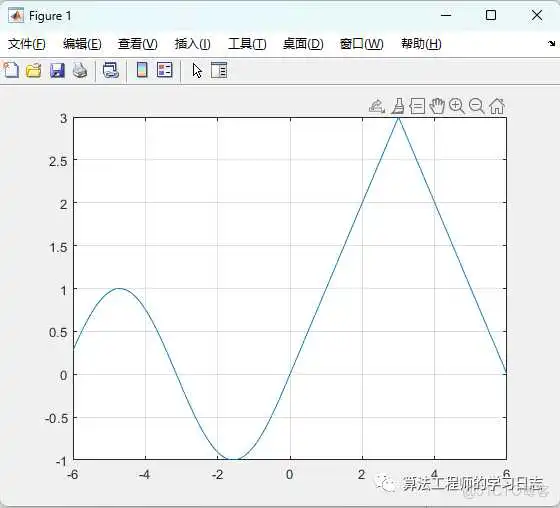Screen dimensions: 560x508
Task: Open the 插入(I) menu
Action: pyautogui.click(x=192, y=44)
